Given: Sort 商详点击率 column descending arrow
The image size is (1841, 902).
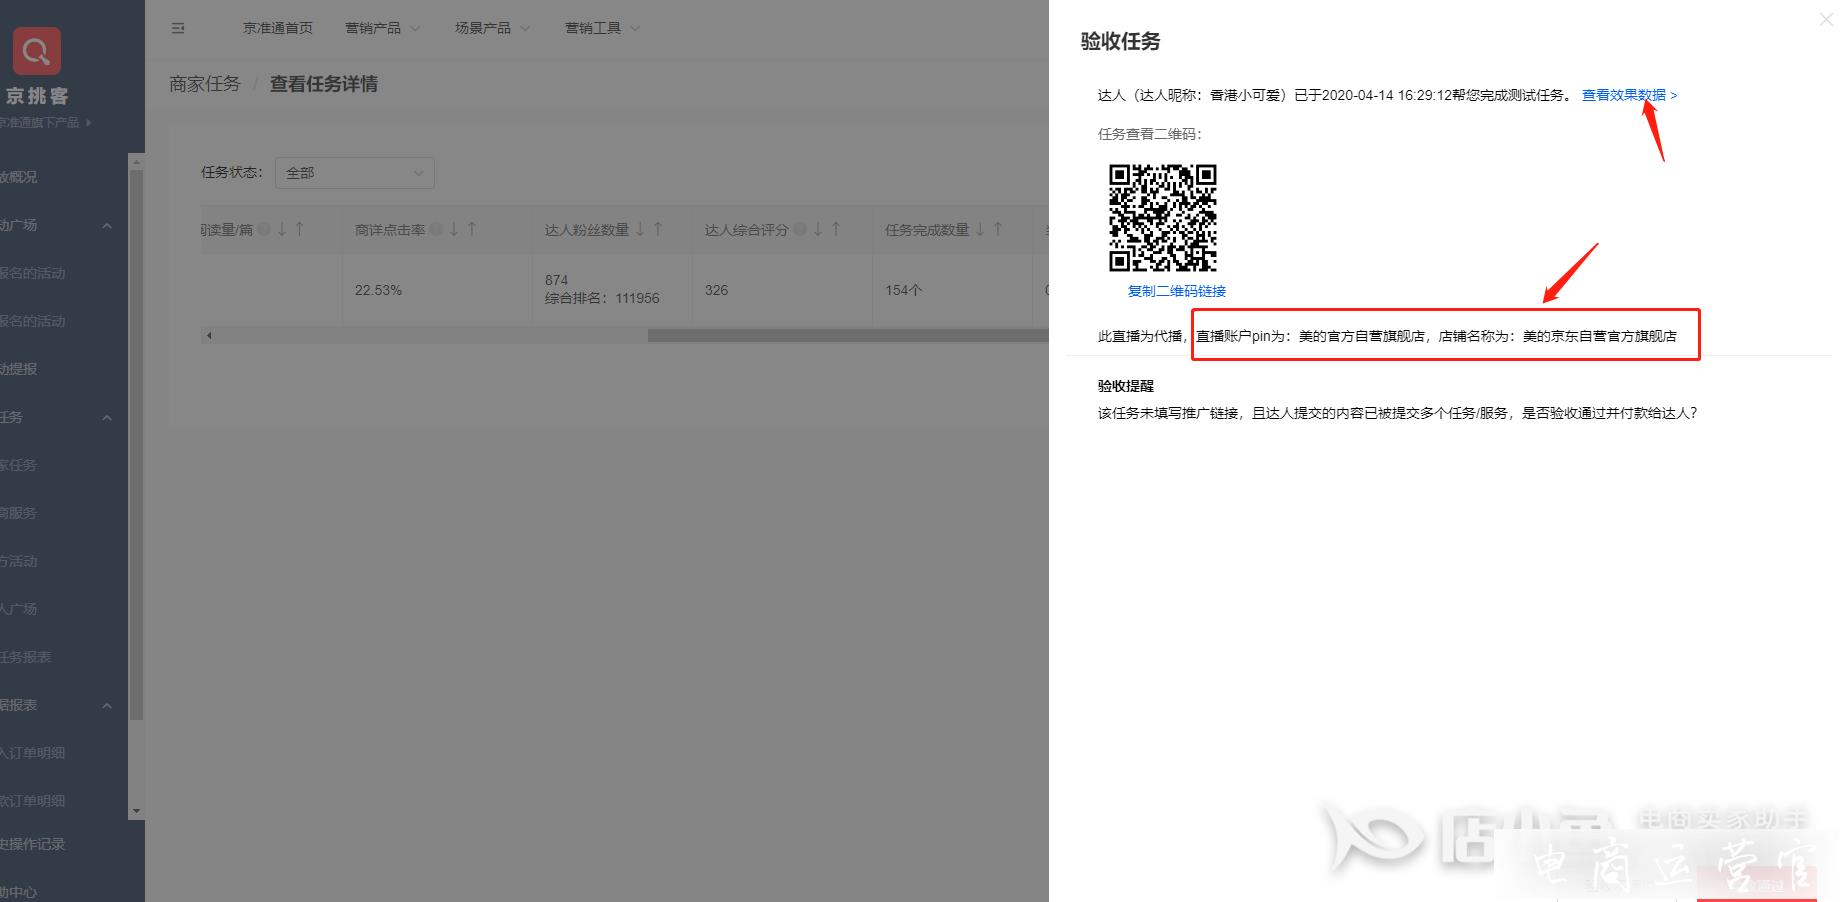Looking at the screenshot, I should (454, 229).
